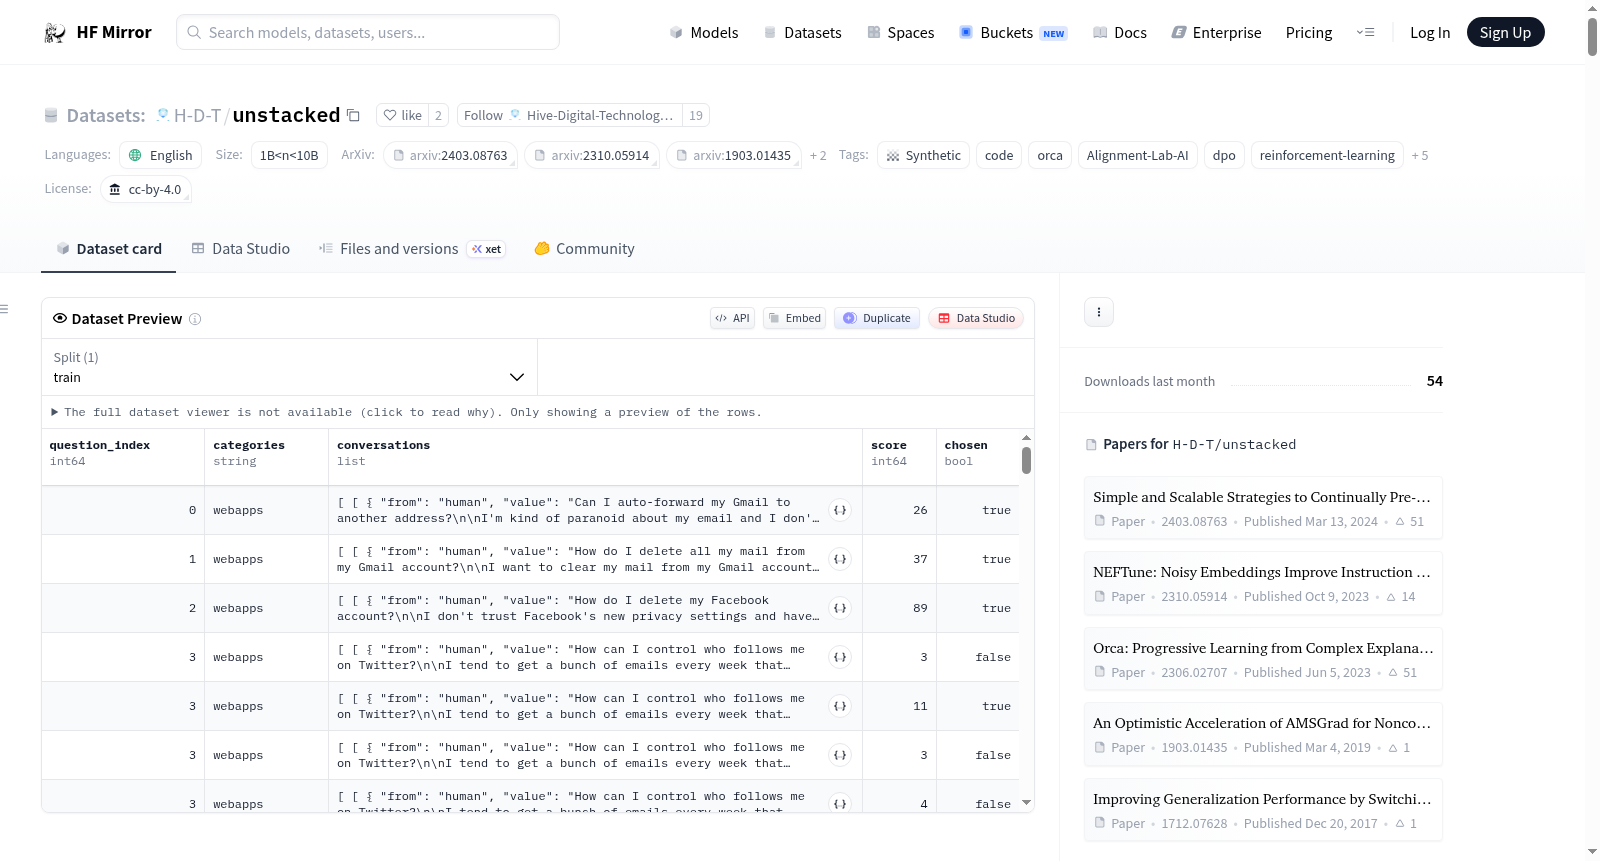The image size is (1600, 861).
Task: Expand the full dataset viewer notice
Action: tap(406, 412)
